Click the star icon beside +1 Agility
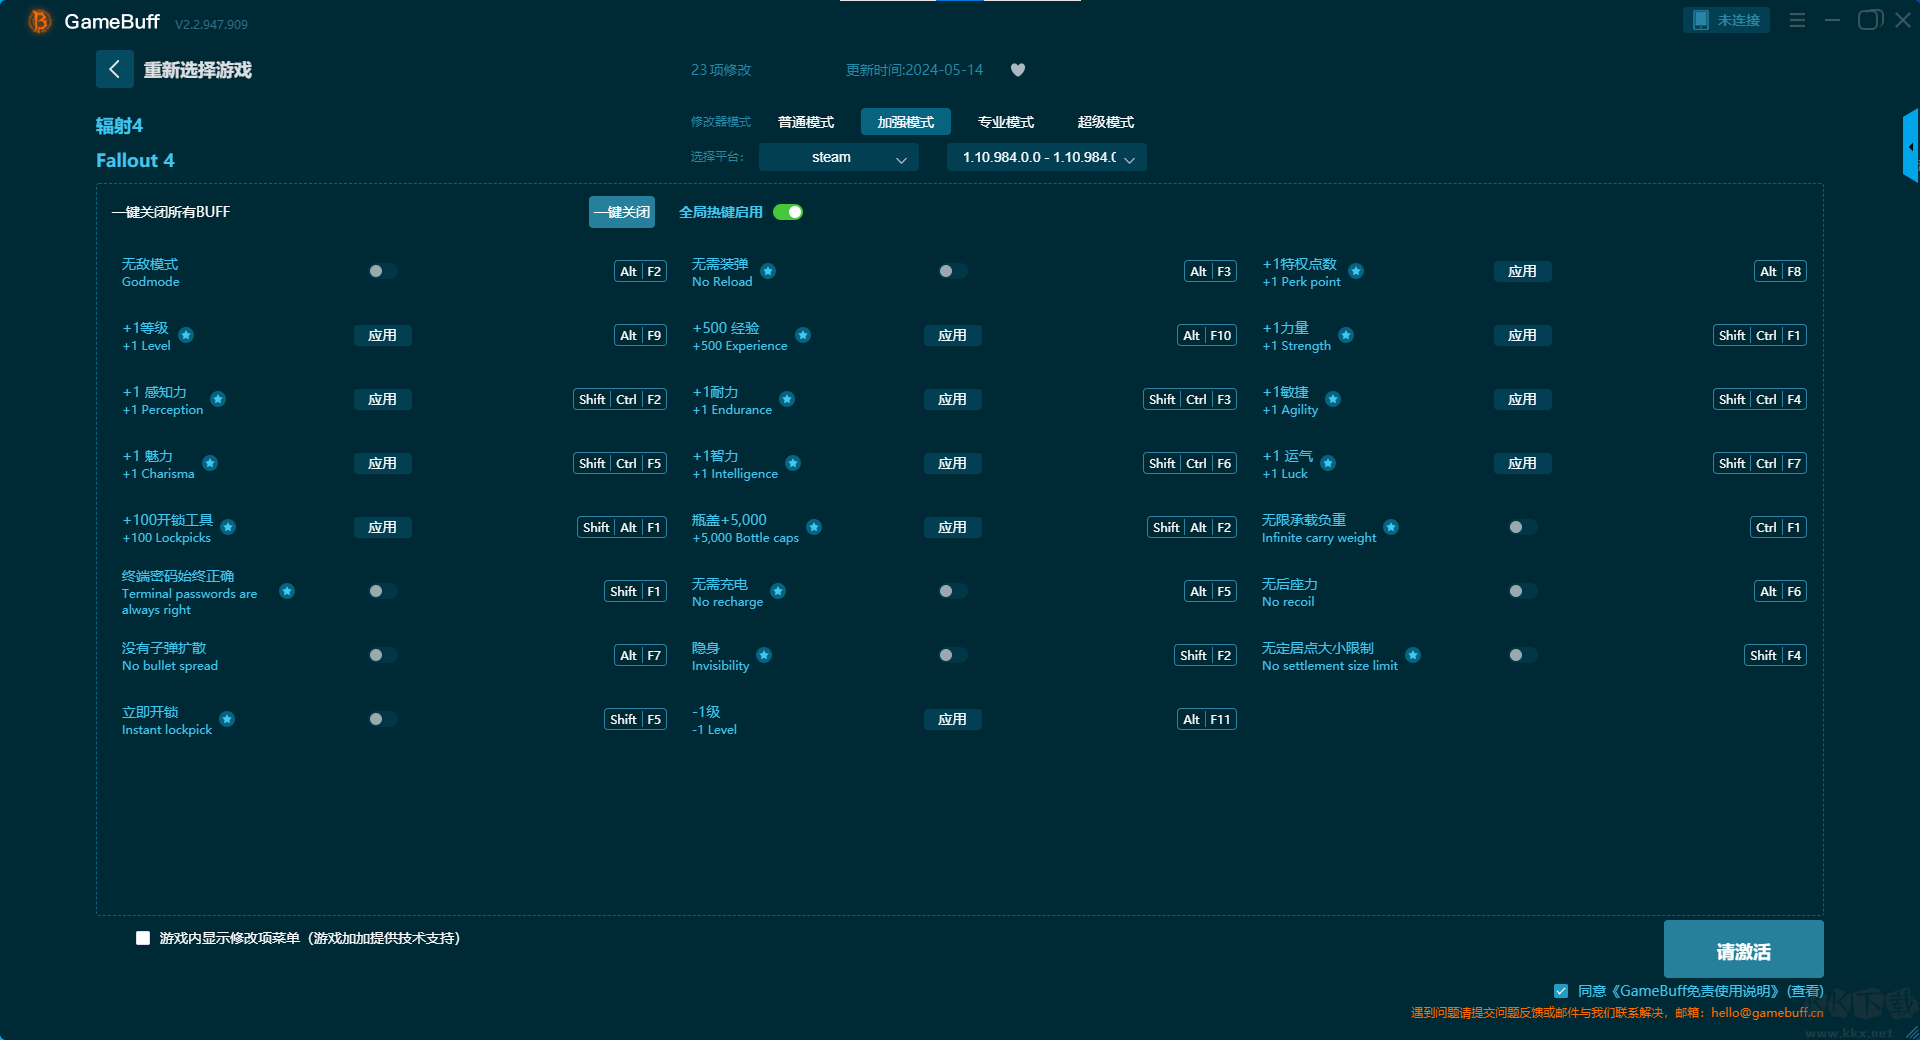The image size is (1920, 1040). coord(1333,399)
